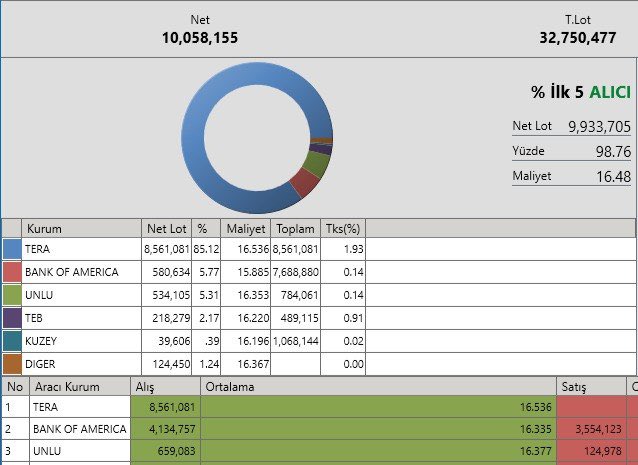The height and width of the screenshot is (465, 638).
Task: Click the purple TEB color swatch
Action: [x=12, y=318]
